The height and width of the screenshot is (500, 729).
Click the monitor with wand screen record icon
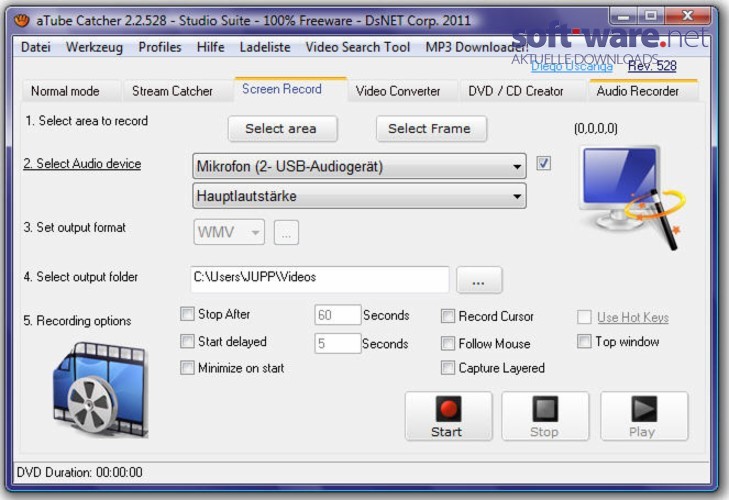(x=632, y=197)
